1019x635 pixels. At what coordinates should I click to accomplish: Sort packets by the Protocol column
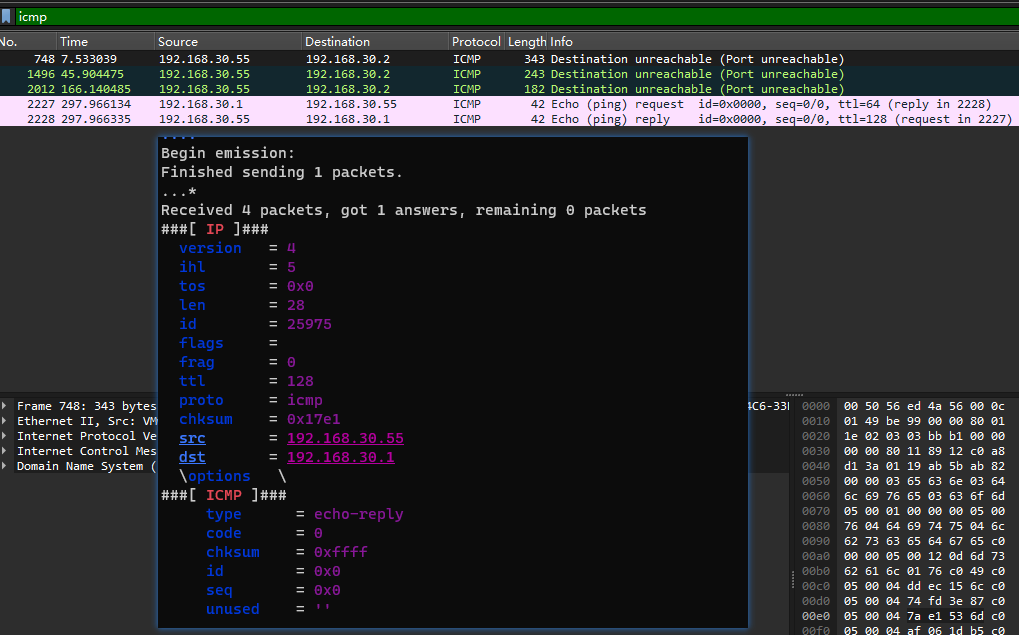[x=475, y=41]
